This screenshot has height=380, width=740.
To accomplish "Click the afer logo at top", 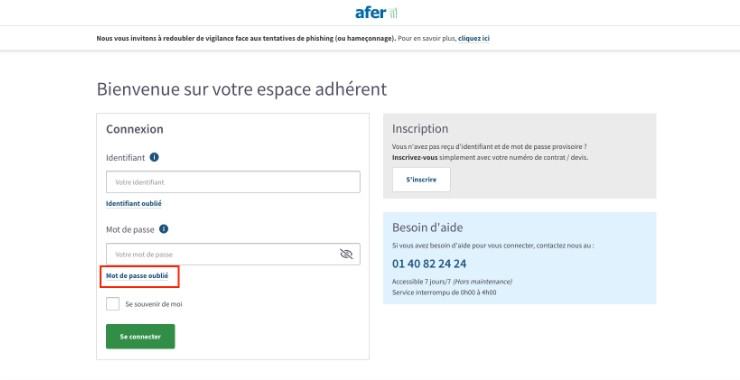I will click(x=376, y=13).
